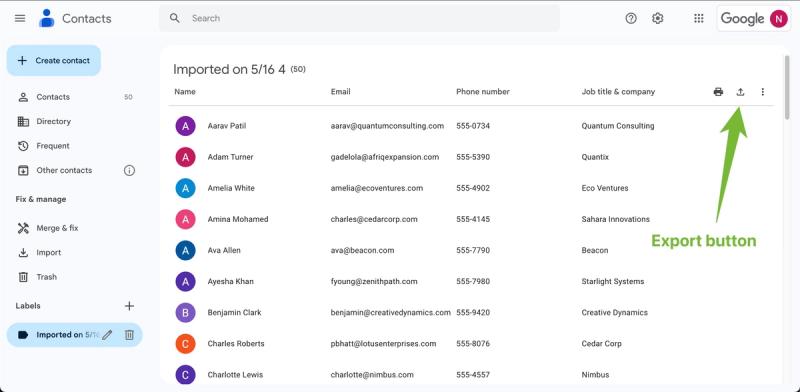Click Amina Mohamed's avatar
800x392 pixels.
click(x=185, y=219)
